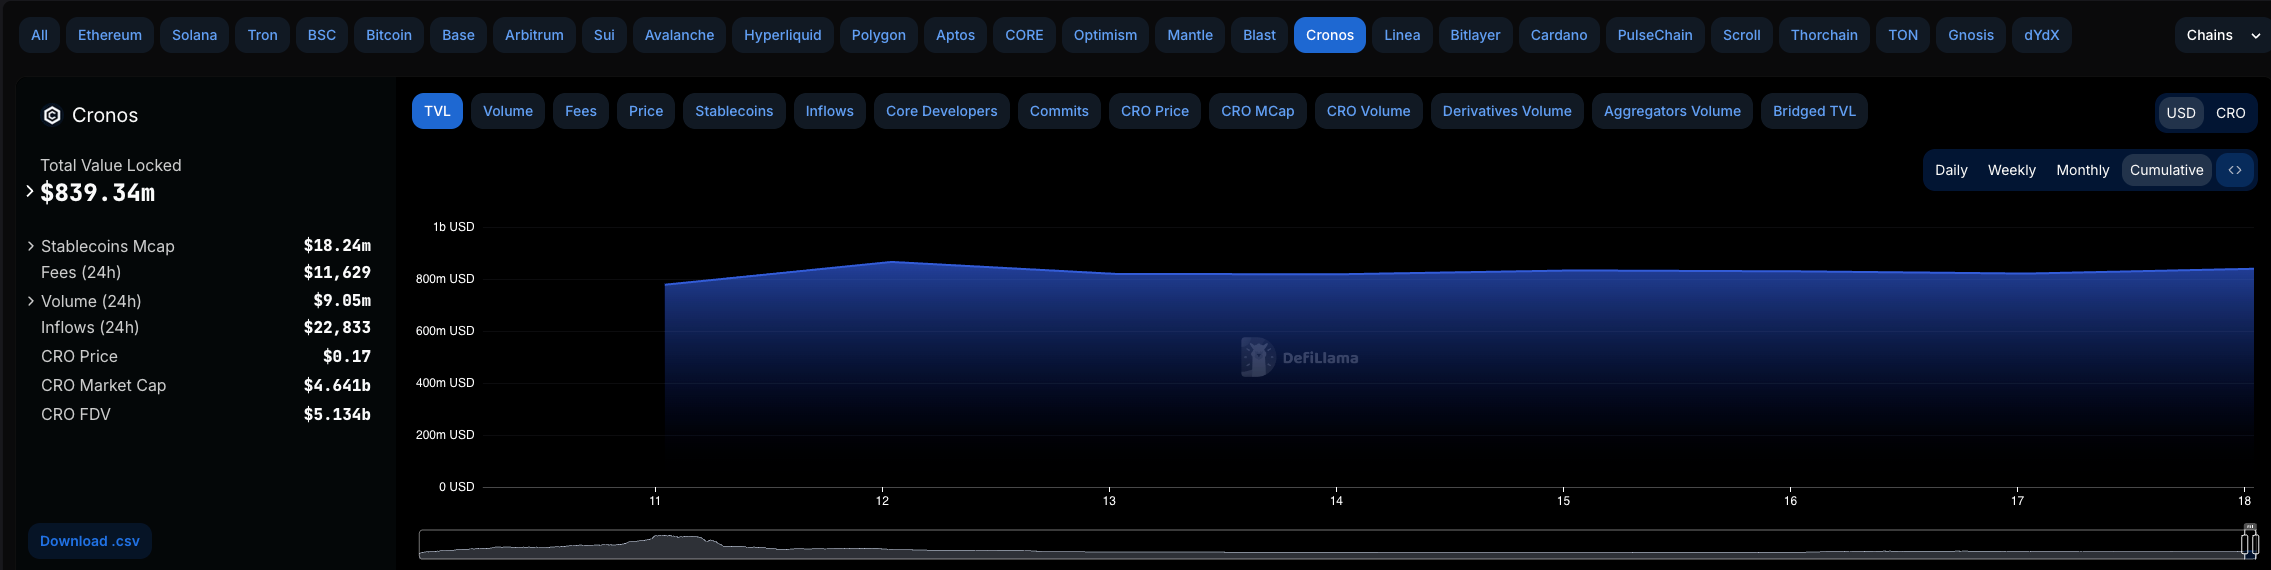Select the All chains tab
The image size is (2271, 570).
coord(39,35)
